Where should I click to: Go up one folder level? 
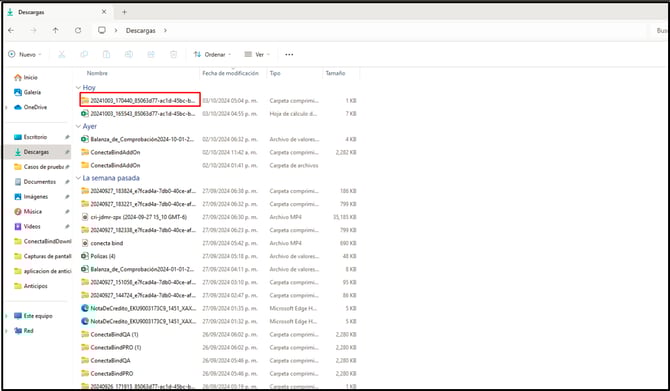(56, 30)
